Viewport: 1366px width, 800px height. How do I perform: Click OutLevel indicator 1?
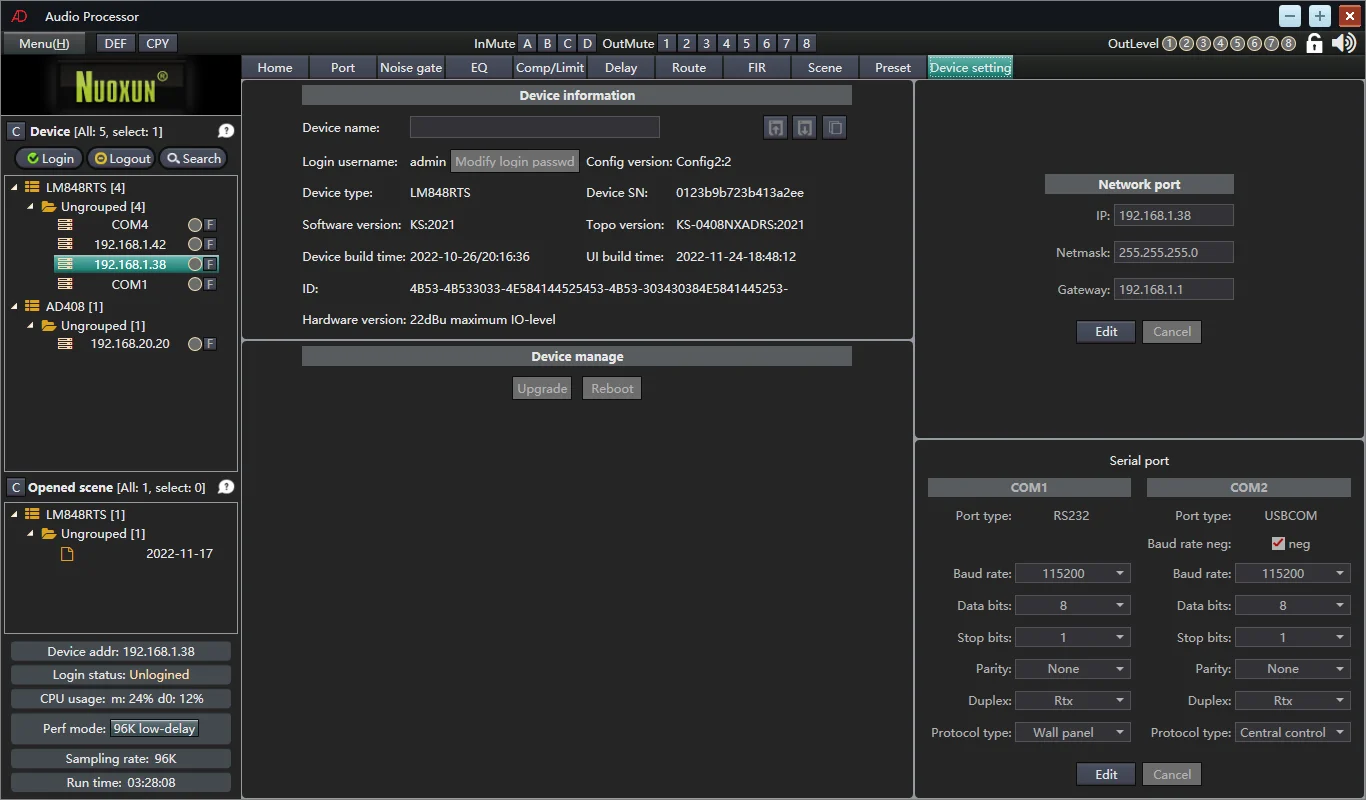click(x=1169, y=43)
